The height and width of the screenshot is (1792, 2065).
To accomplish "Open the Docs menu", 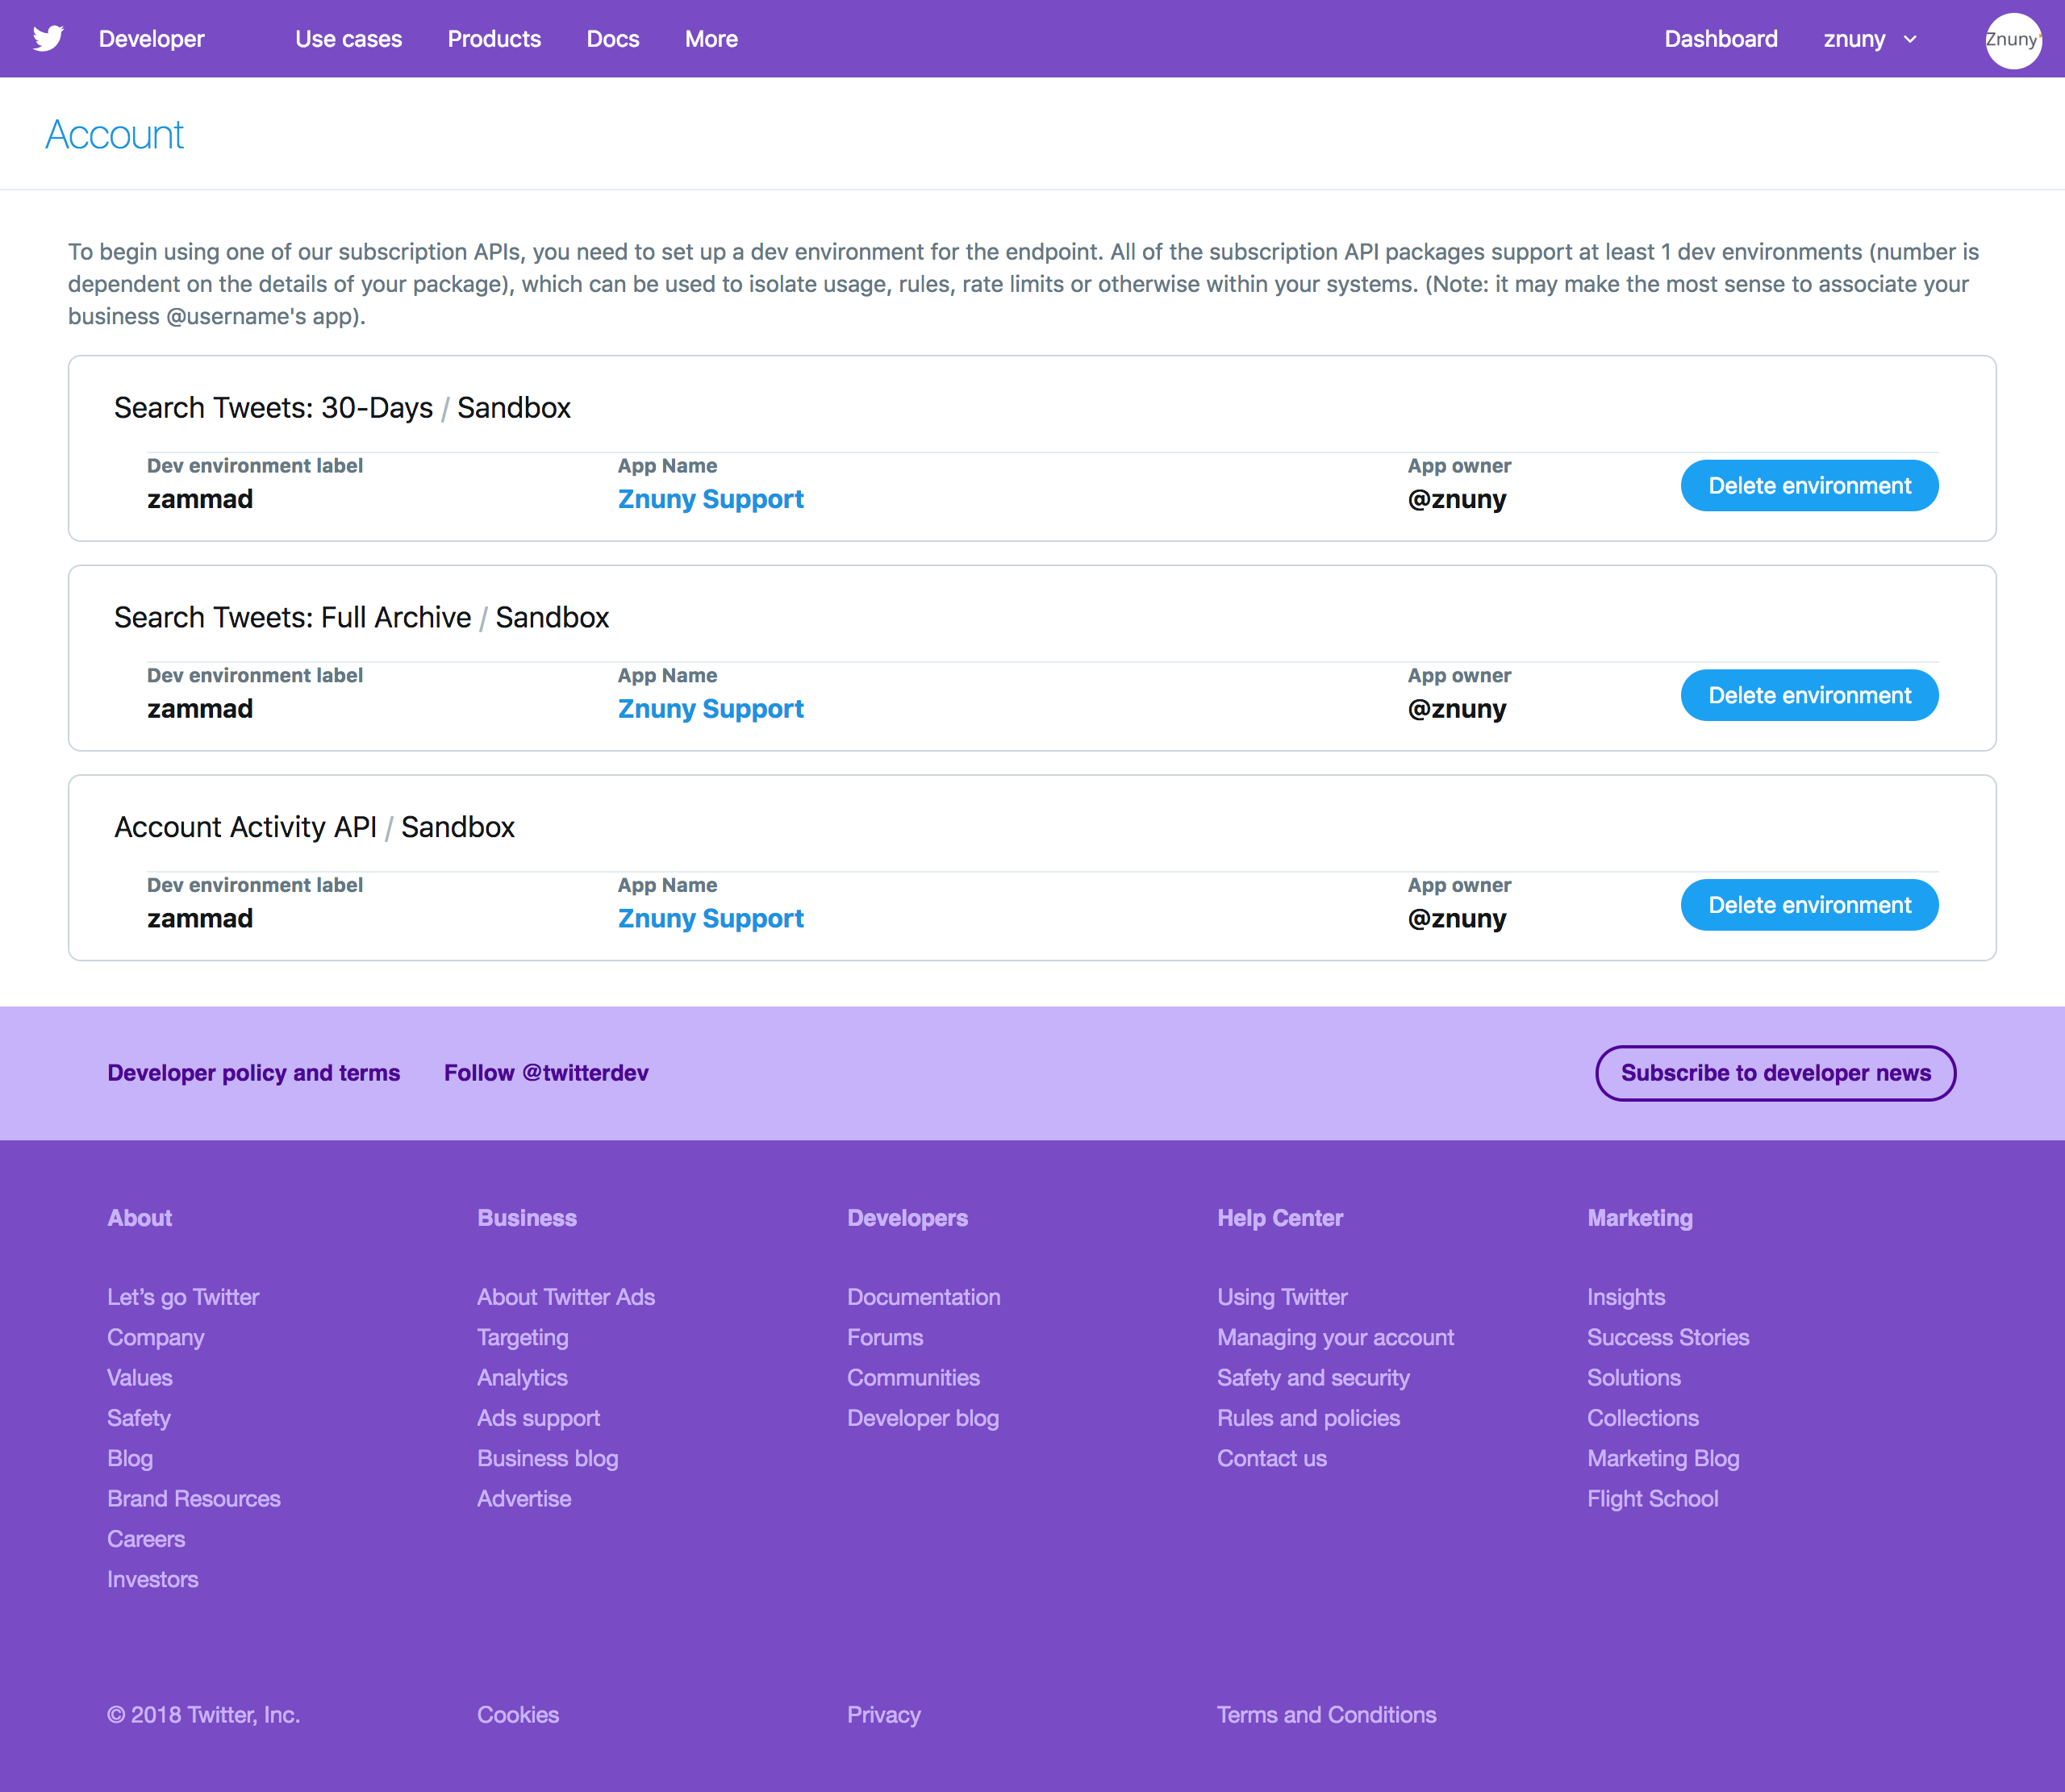I will point(613,39).
